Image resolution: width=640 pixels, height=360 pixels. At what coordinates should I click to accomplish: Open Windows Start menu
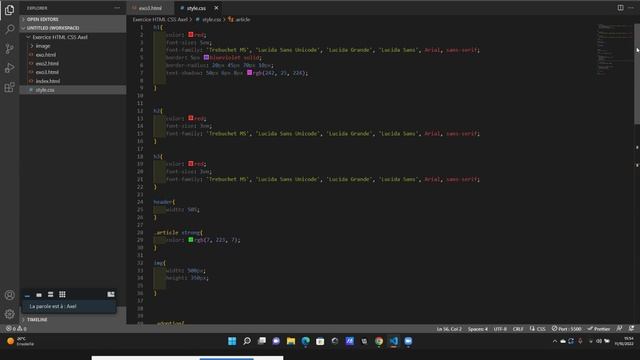[232, 341]
